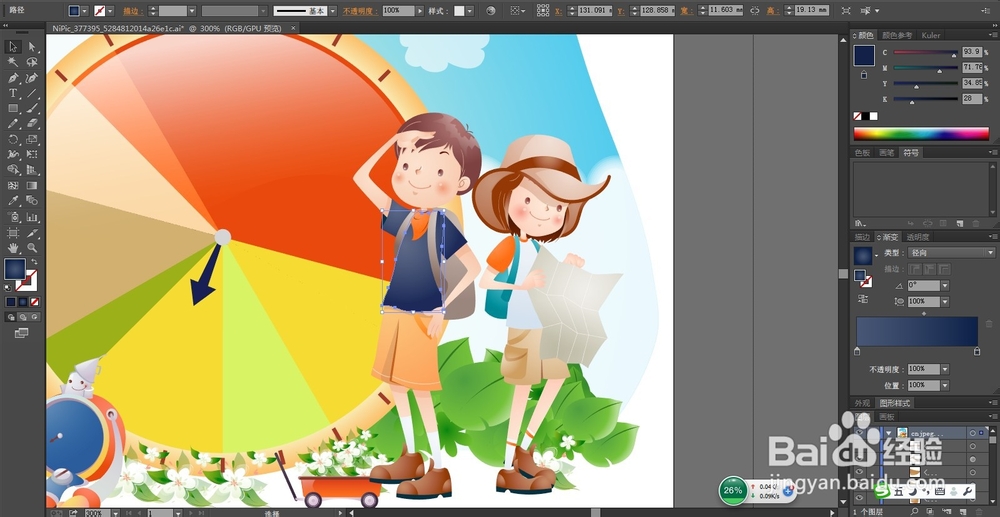Select the Selection tool (black arrow)
The image size is (1000, 517).
[13, 47]
